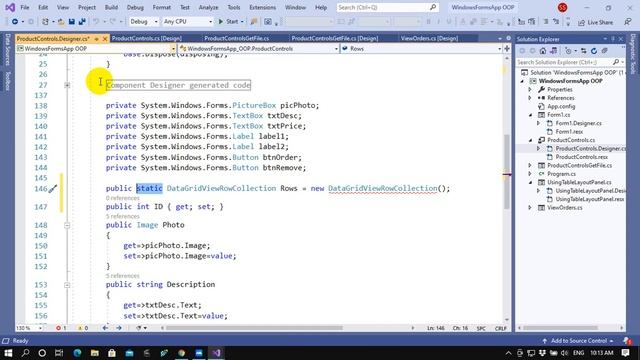The width and height of the screenshot is (640, 360).
Task: Open the Toolbox side tab
Action: click(7, 80)
